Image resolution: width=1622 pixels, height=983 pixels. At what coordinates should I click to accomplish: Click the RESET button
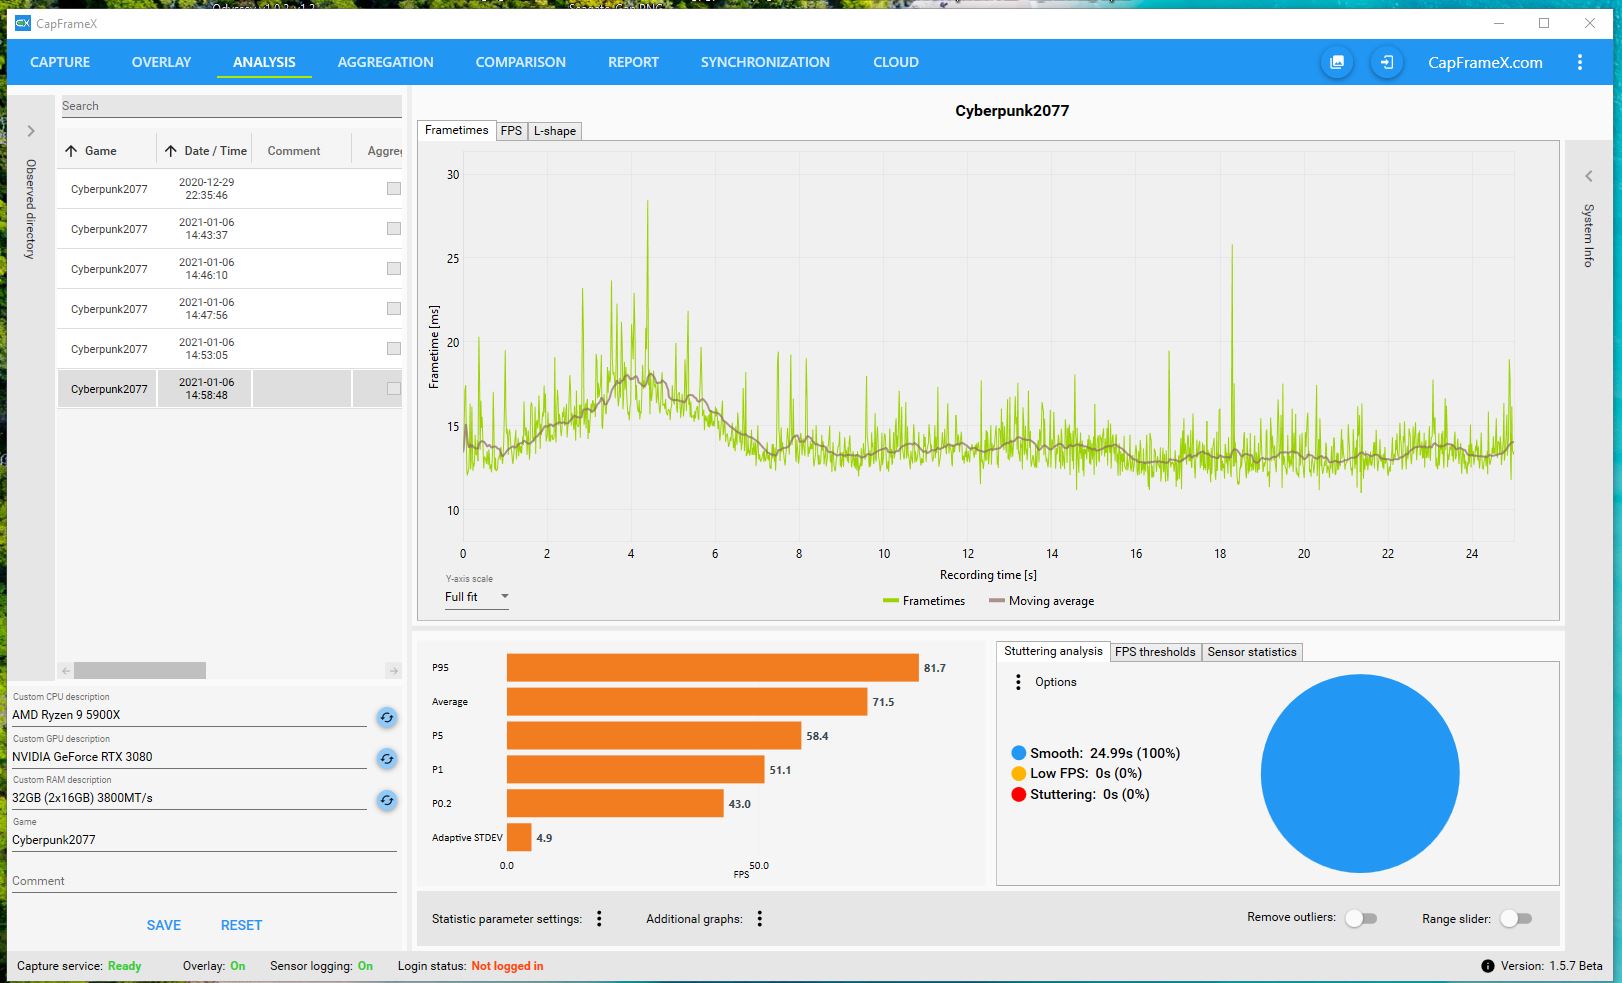241,925
